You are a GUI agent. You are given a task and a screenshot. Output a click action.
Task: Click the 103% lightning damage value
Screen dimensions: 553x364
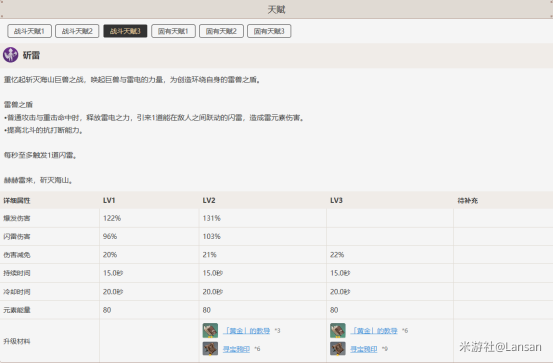point(212,236)
